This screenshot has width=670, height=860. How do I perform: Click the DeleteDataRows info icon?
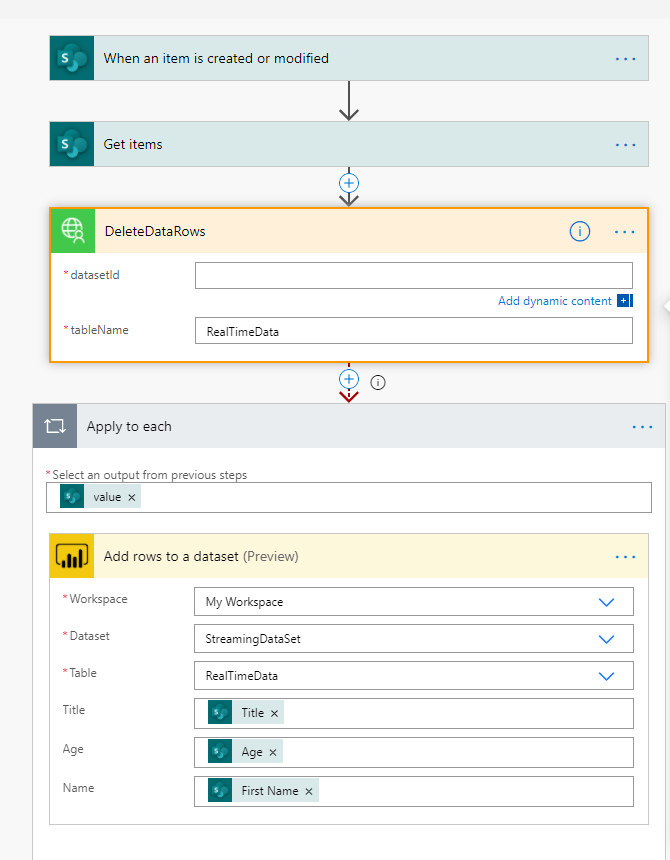(x=579, y=232)
